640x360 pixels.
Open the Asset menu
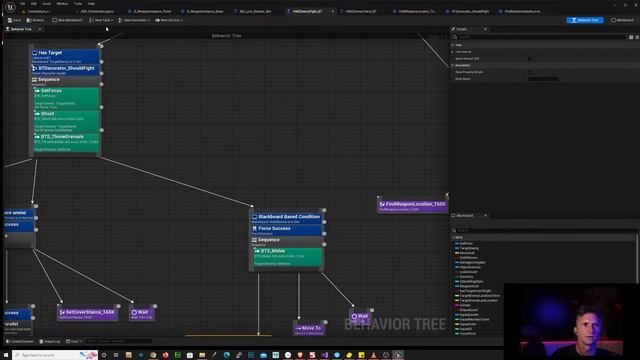pyautogui.click(x=47, y=4)
